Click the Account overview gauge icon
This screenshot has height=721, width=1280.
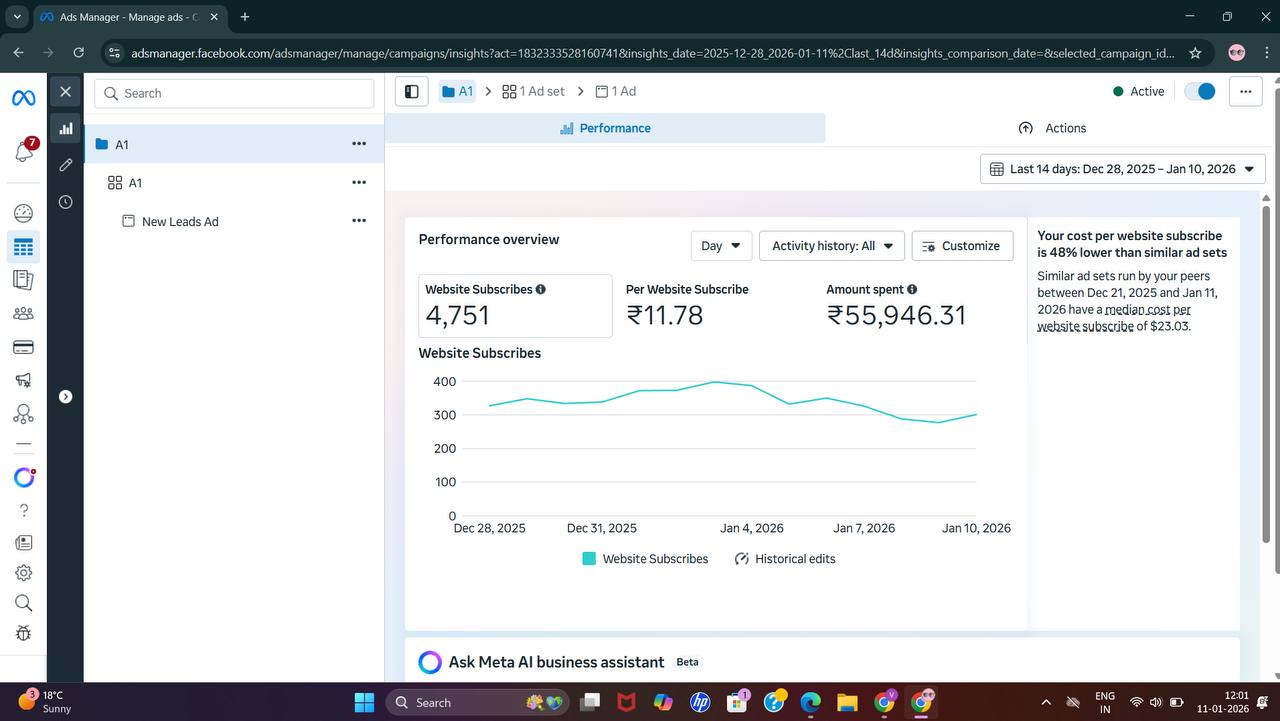click(x=23, y=213)
